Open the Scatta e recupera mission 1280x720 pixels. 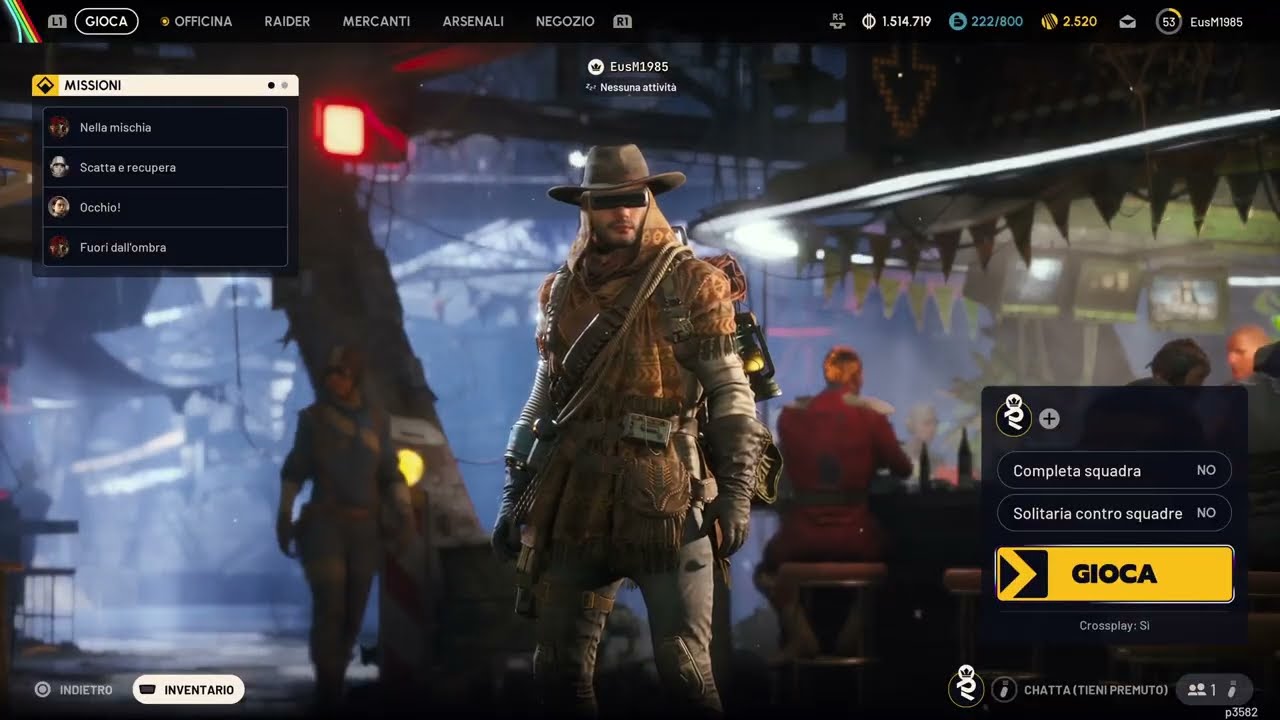[165, 167]
